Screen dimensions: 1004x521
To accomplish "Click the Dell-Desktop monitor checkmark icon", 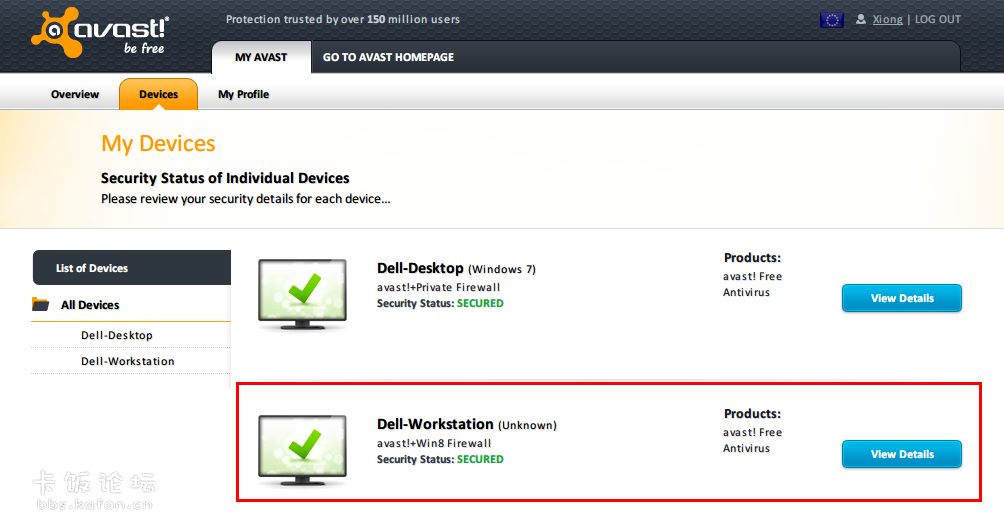I will pyautogui.click(x=302, y=292).
